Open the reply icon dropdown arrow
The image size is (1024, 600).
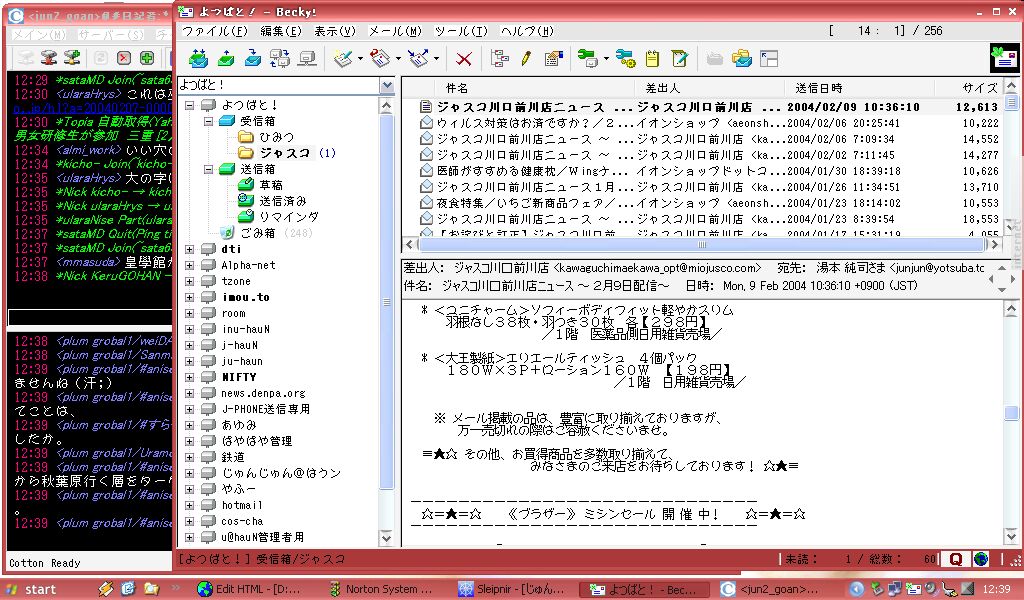[x=398, y=59]
